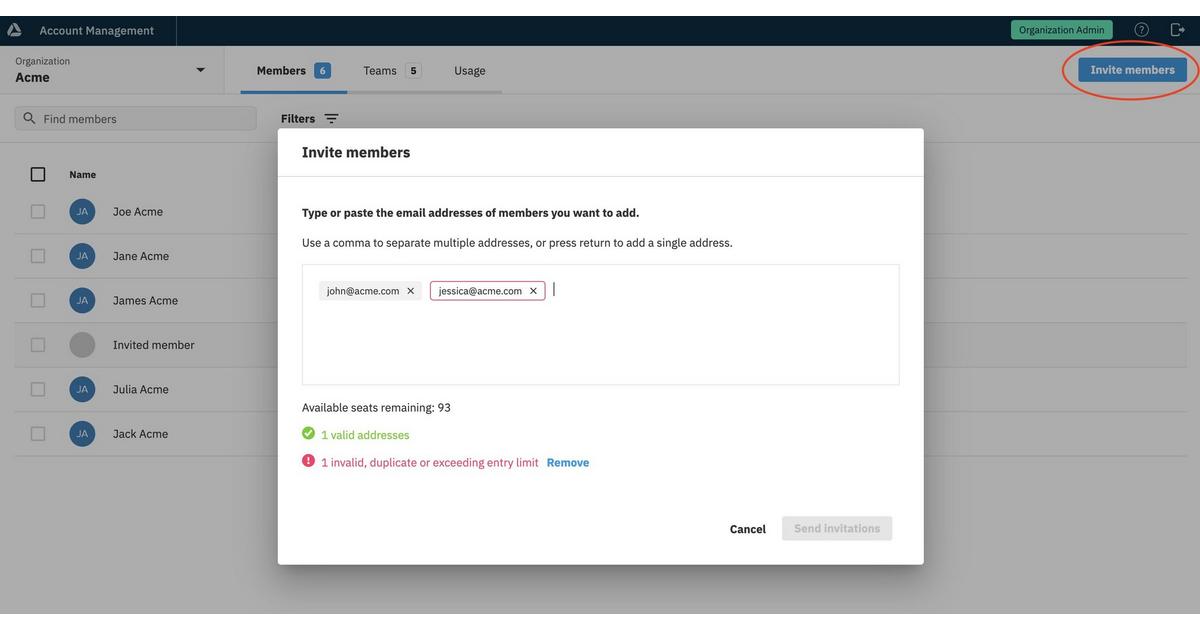Switch to the Teams tab
Viewport: 1200px width, 630px height.
click(391, 70)
